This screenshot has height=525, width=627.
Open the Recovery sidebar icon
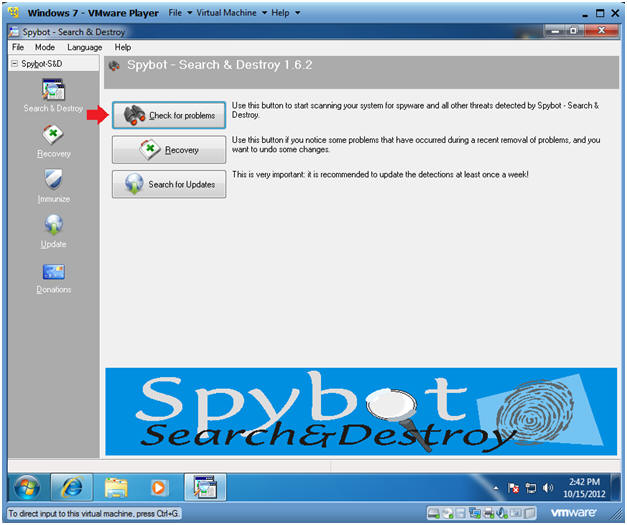(53, 135)
